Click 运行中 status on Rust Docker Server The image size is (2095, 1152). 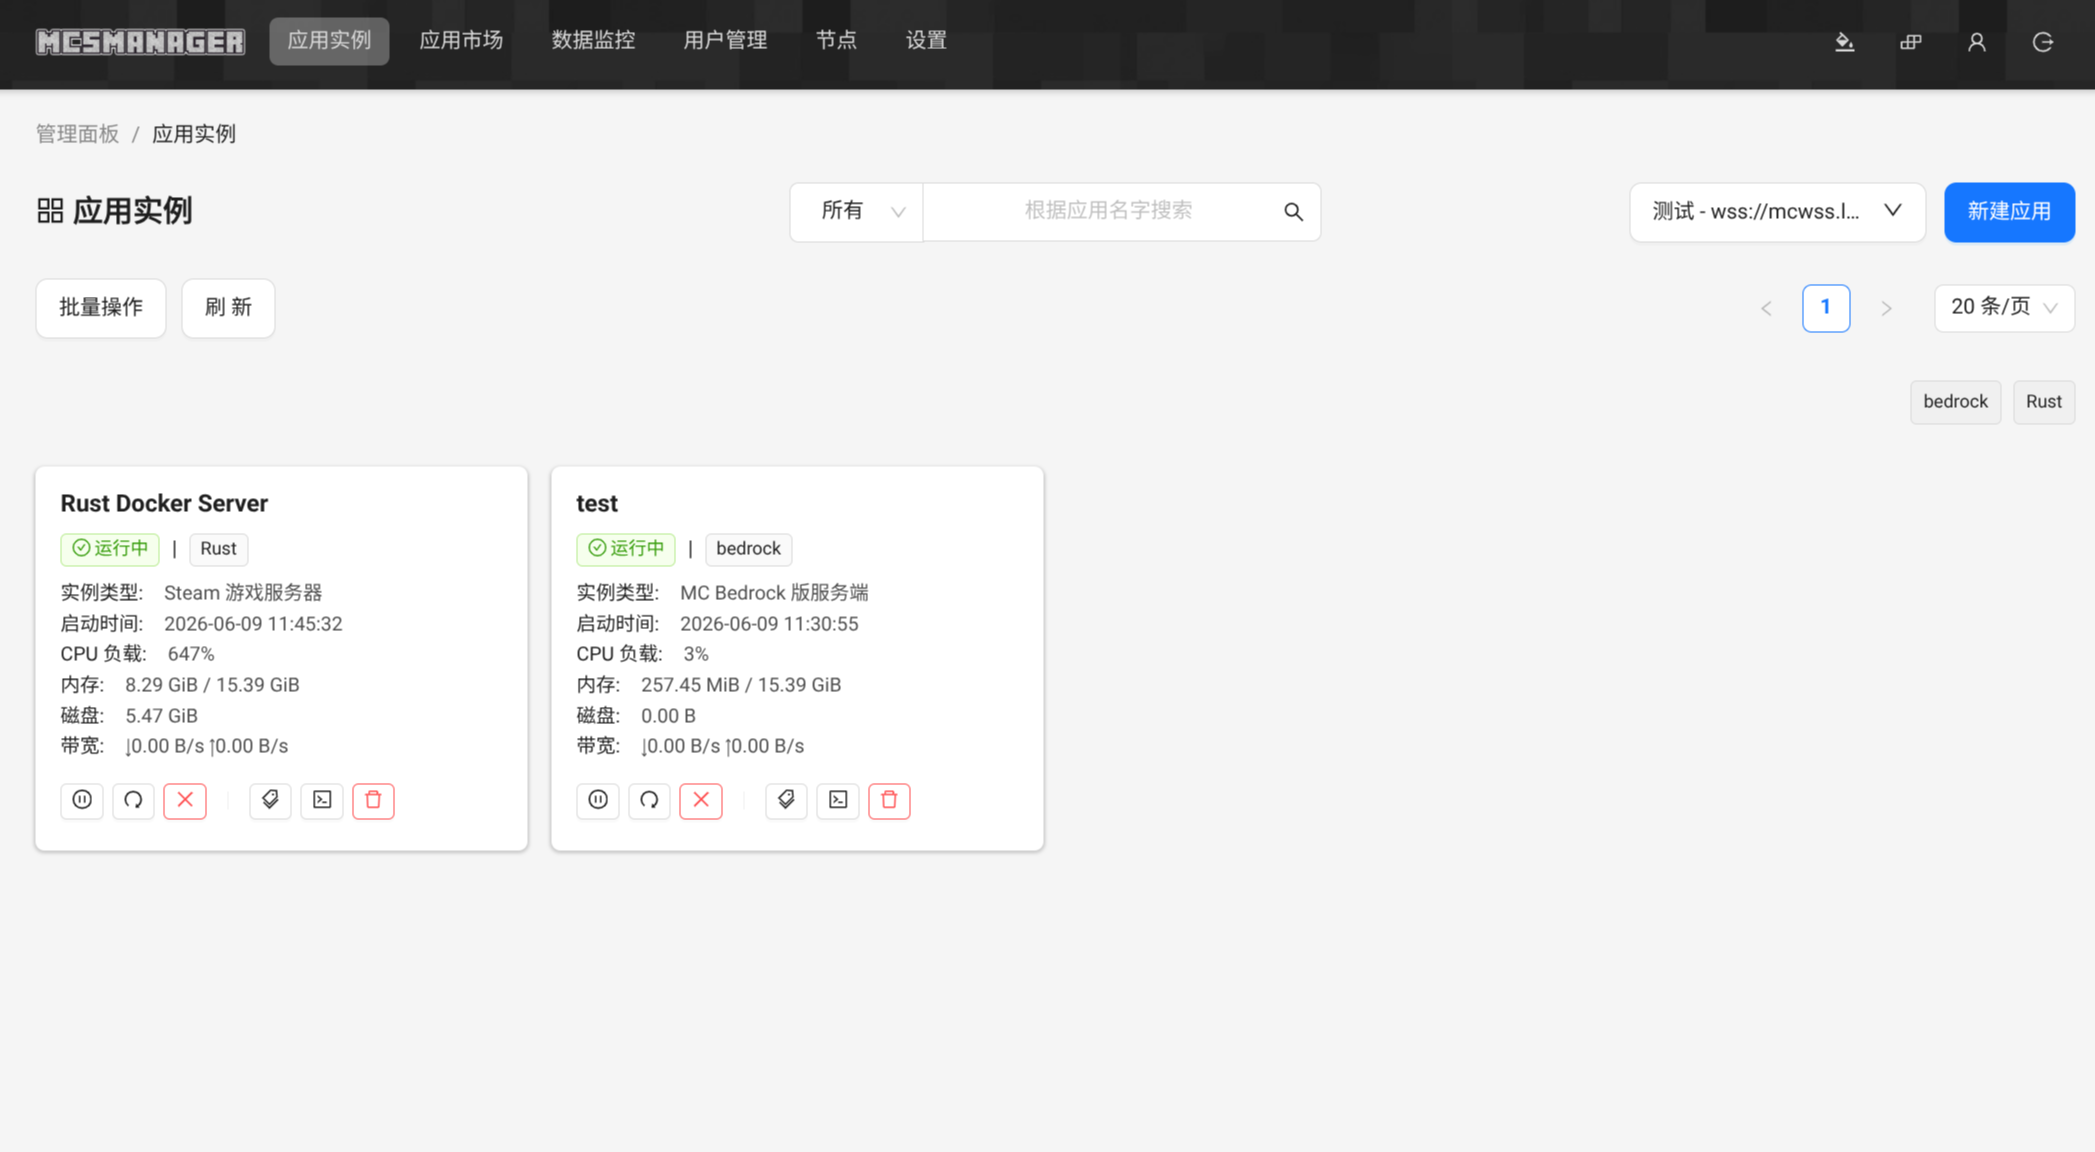(110, 548)
